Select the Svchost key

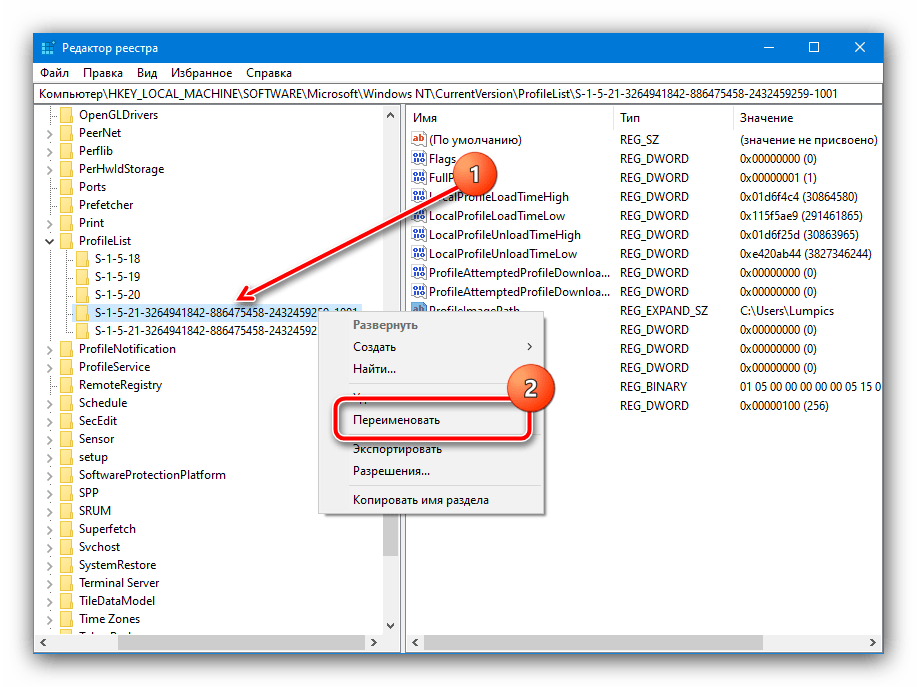(x=99, y=547)
